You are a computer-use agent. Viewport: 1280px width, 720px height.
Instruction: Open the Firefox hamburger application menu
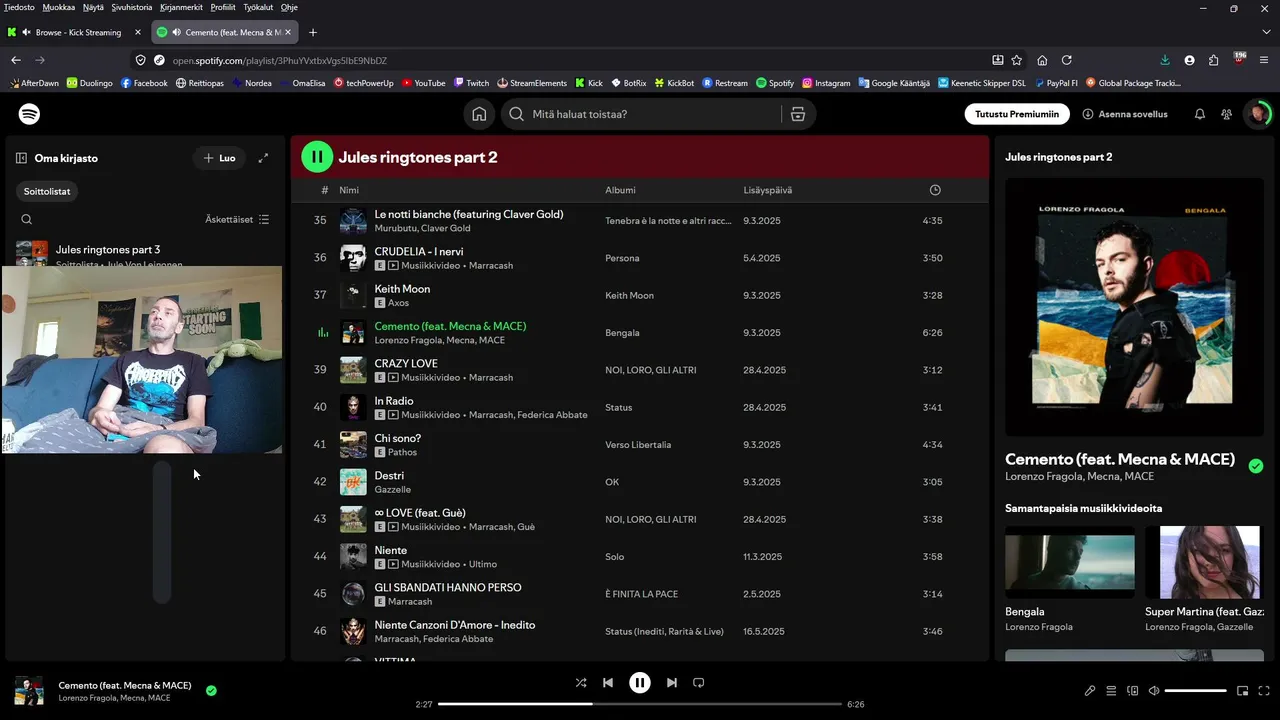pos(1266,60)
